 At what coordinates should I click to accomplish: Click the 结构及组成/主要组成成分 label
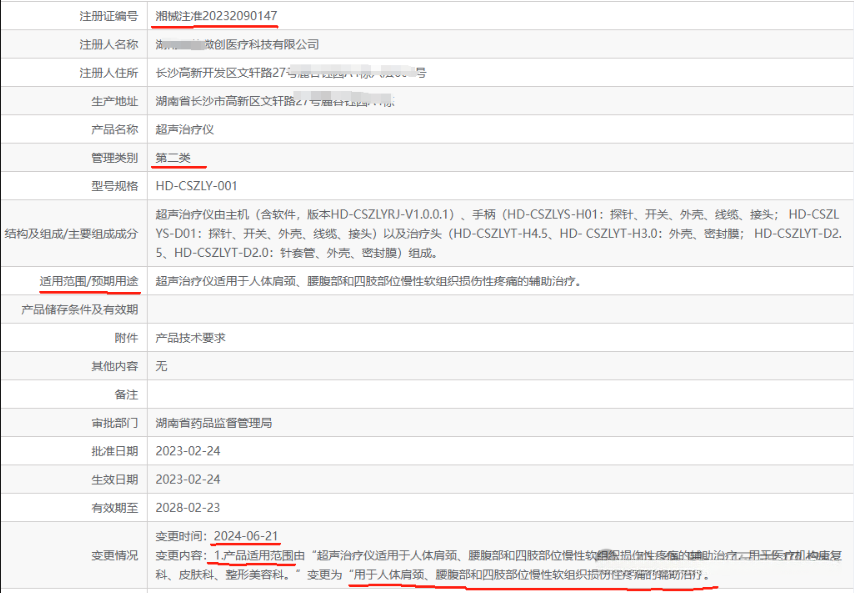click(72, 232)
